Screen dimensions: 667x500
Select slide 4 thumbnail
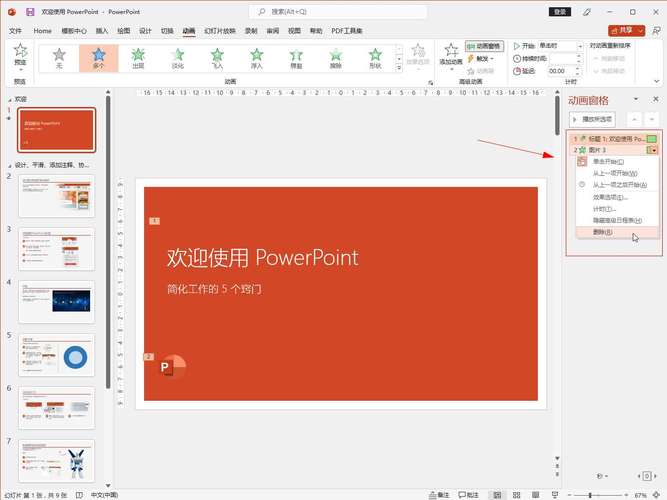57,302
